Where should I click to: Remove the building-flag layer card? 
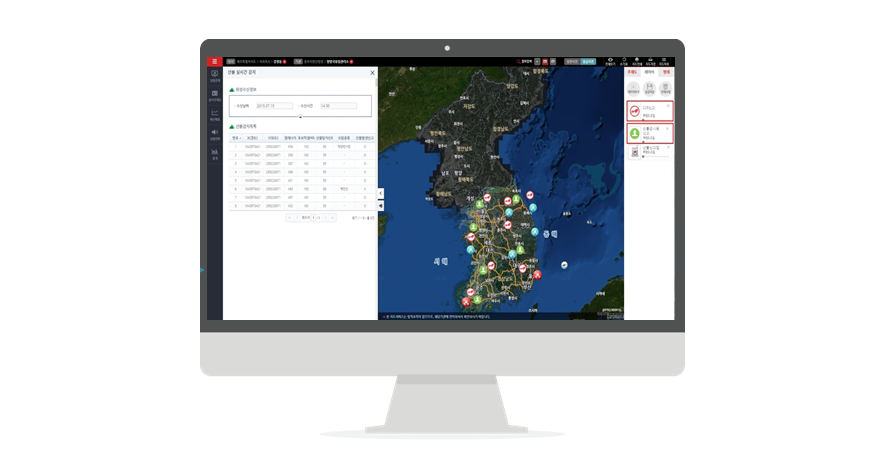[x=668, y=148]
